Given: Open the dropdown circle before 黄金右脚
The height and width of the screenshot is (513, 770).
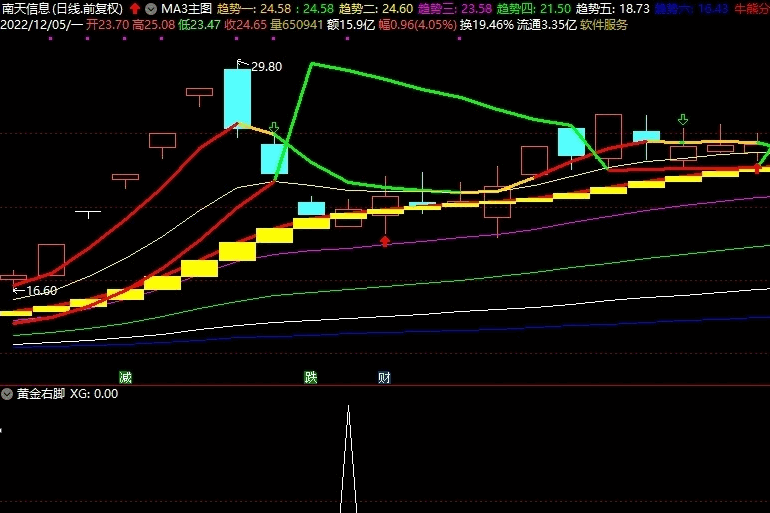Looking at the screenshot, I should (x=7, y=394).
